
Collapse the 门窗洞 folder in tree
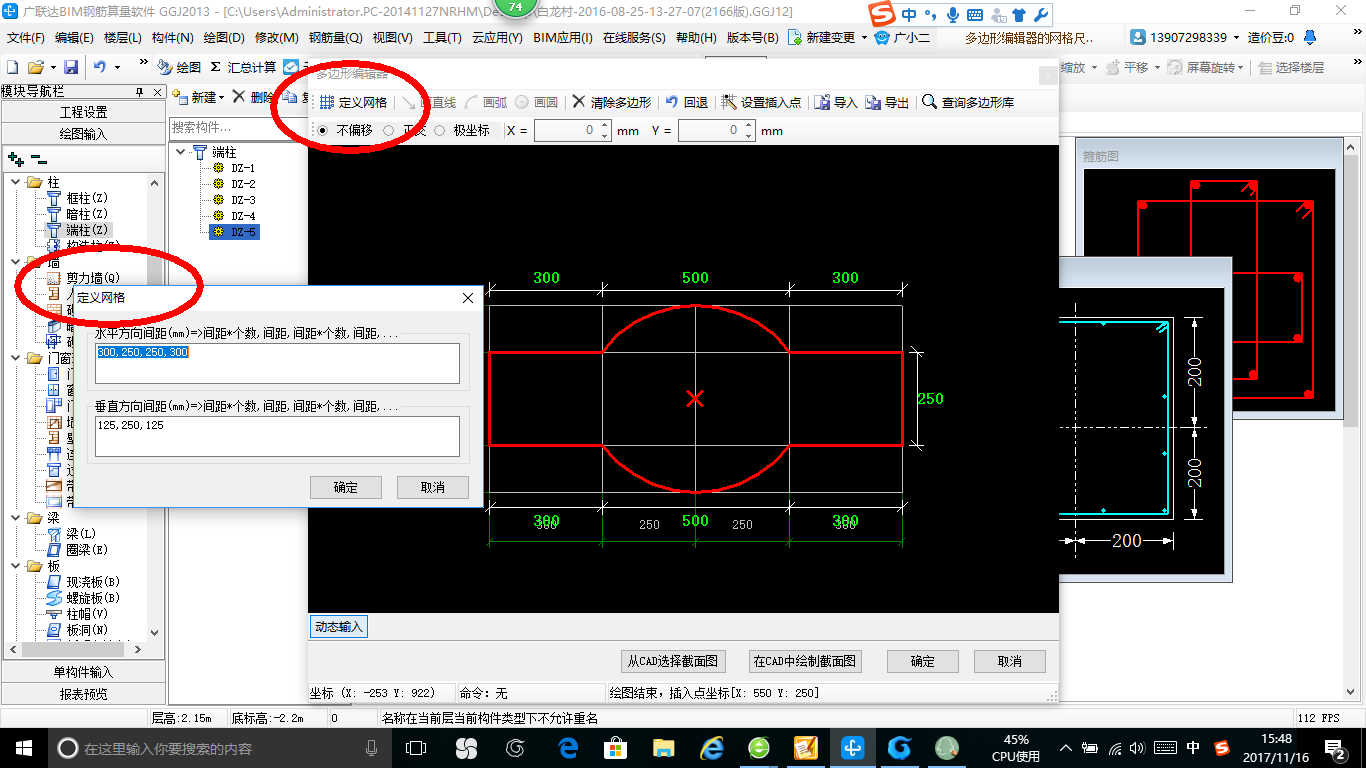[x=16, y=358]
